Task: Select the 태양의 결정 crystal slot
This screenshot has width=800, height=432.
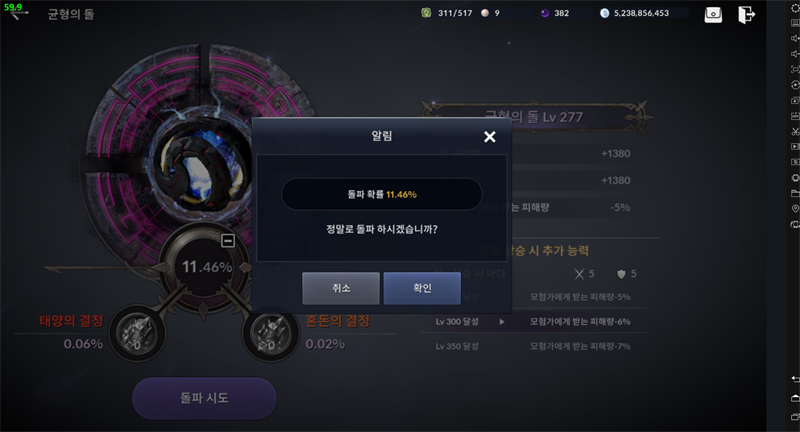Action: pos(137,334)
